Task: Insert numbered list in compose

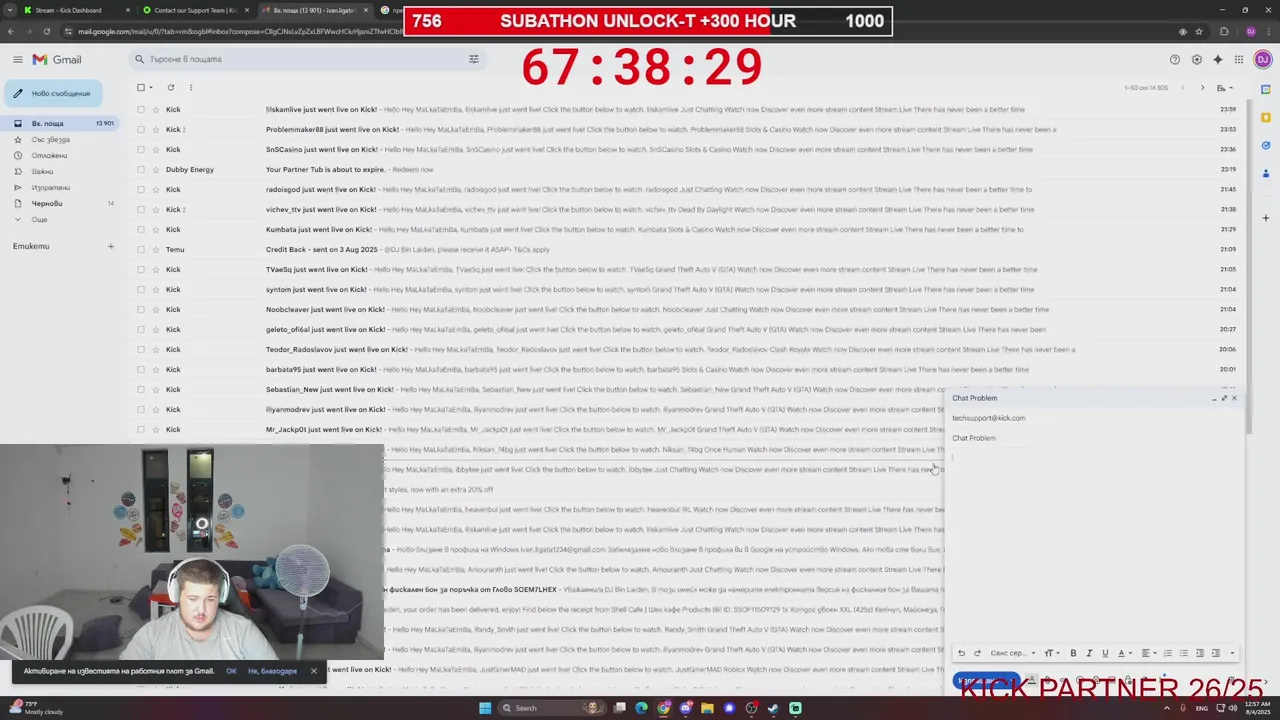Action: click(1167, 653)
